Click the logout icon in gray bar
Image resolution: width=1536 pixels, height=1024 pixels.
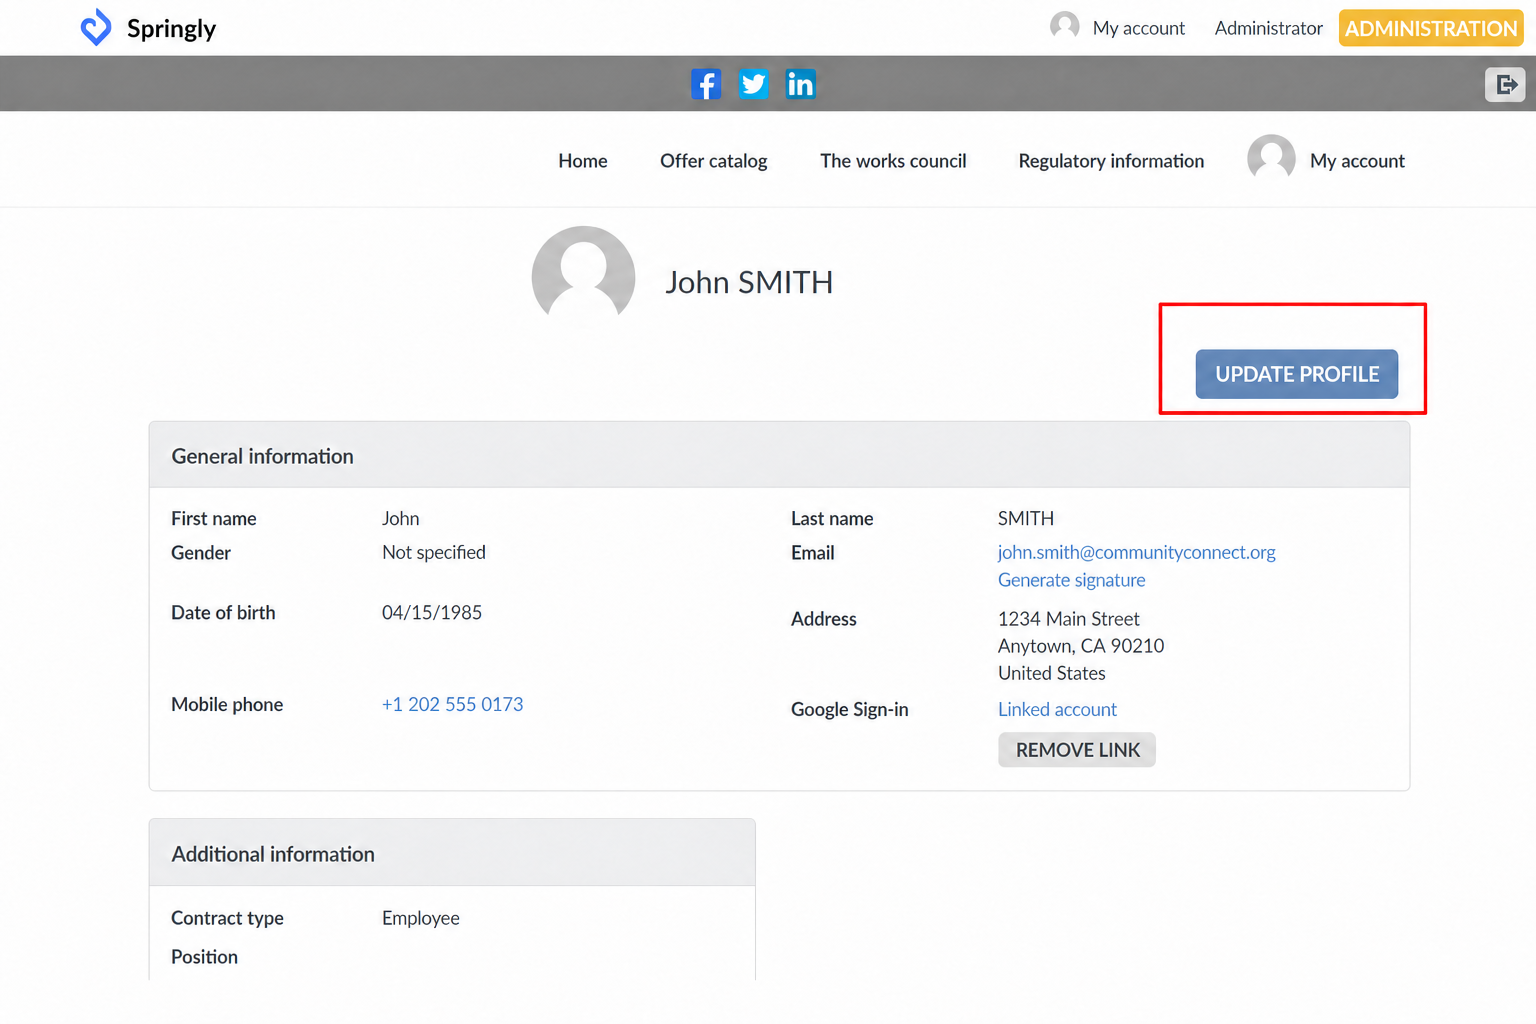click(x=1505, y=85)
